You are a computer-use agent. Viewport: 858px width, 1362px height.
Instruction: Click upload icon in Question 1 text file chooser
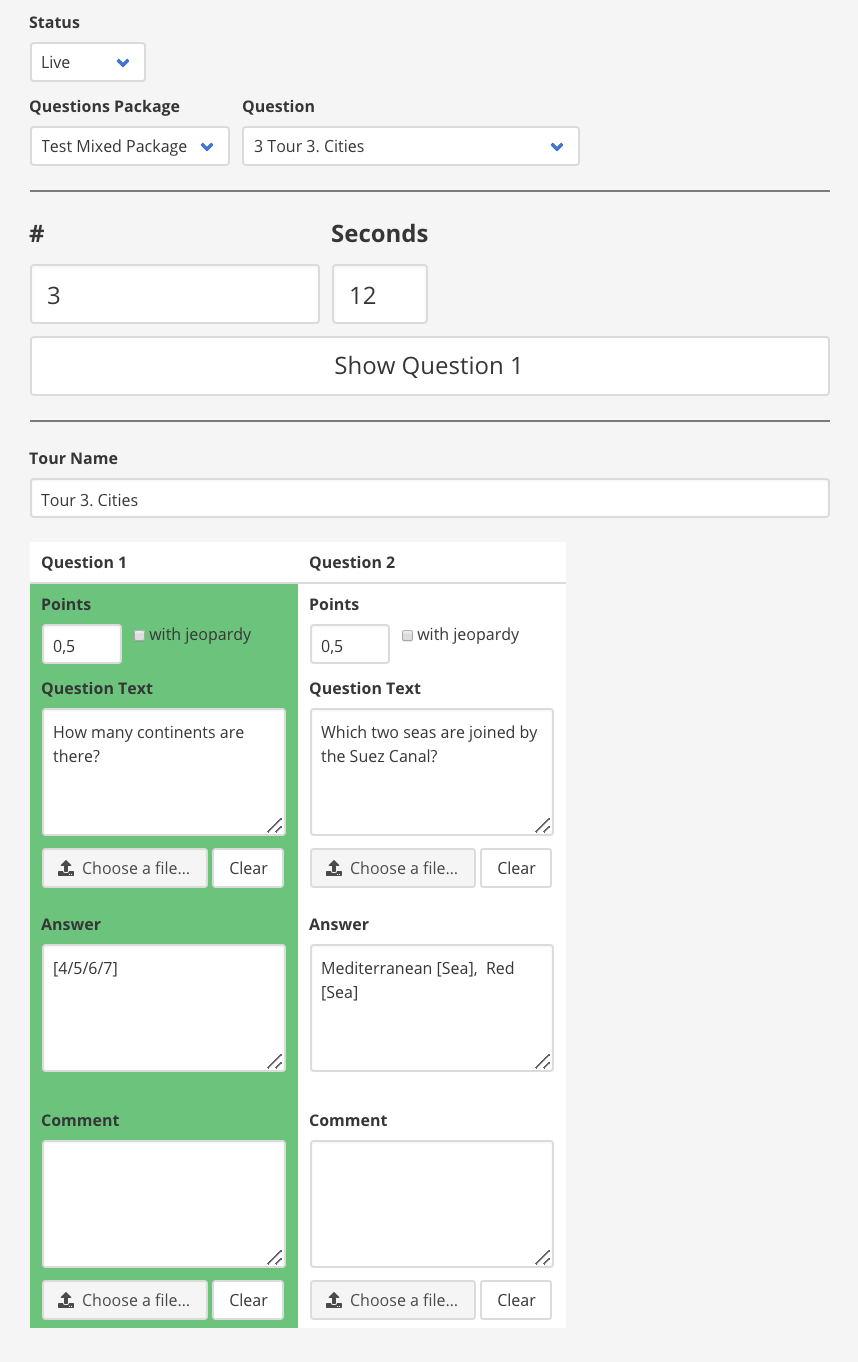66,869
